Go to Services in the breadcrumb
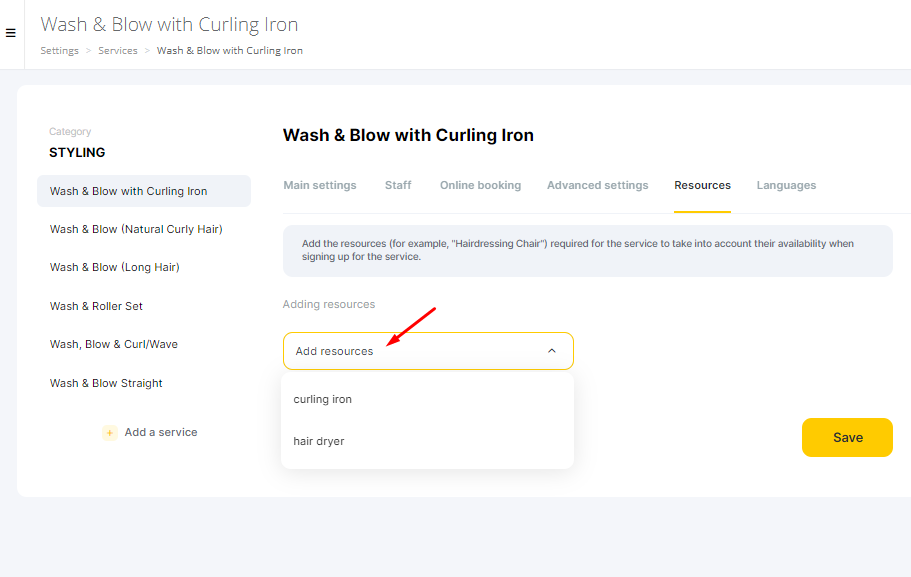Screen dimensions: 911x577 pyautogui.click(x=118, y=51)
